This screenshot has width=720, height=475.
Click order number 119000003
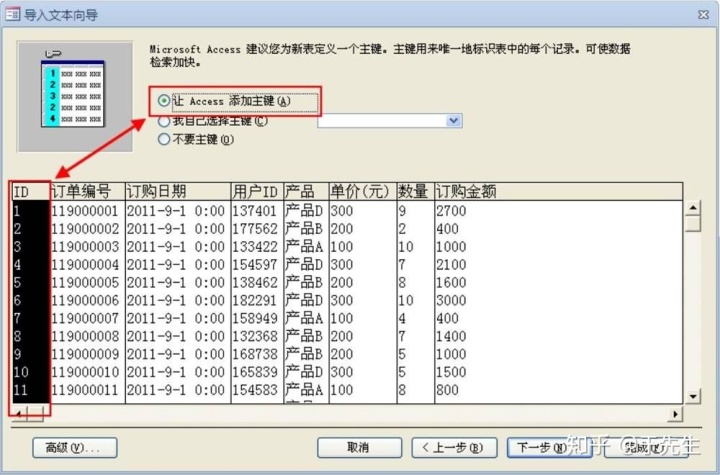(x=85, y=247)
